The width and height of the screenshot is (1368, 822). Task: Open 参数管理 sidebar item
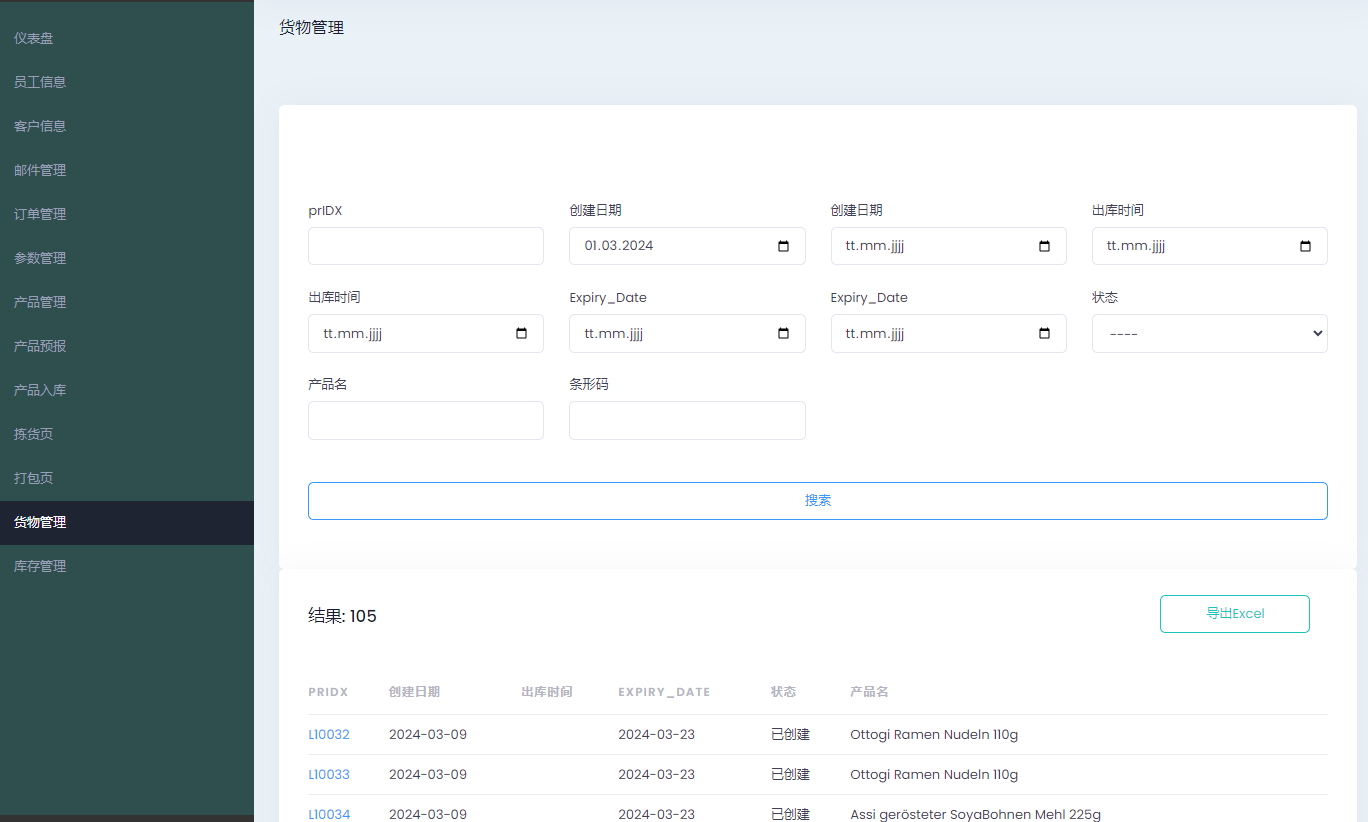(127, 258)
